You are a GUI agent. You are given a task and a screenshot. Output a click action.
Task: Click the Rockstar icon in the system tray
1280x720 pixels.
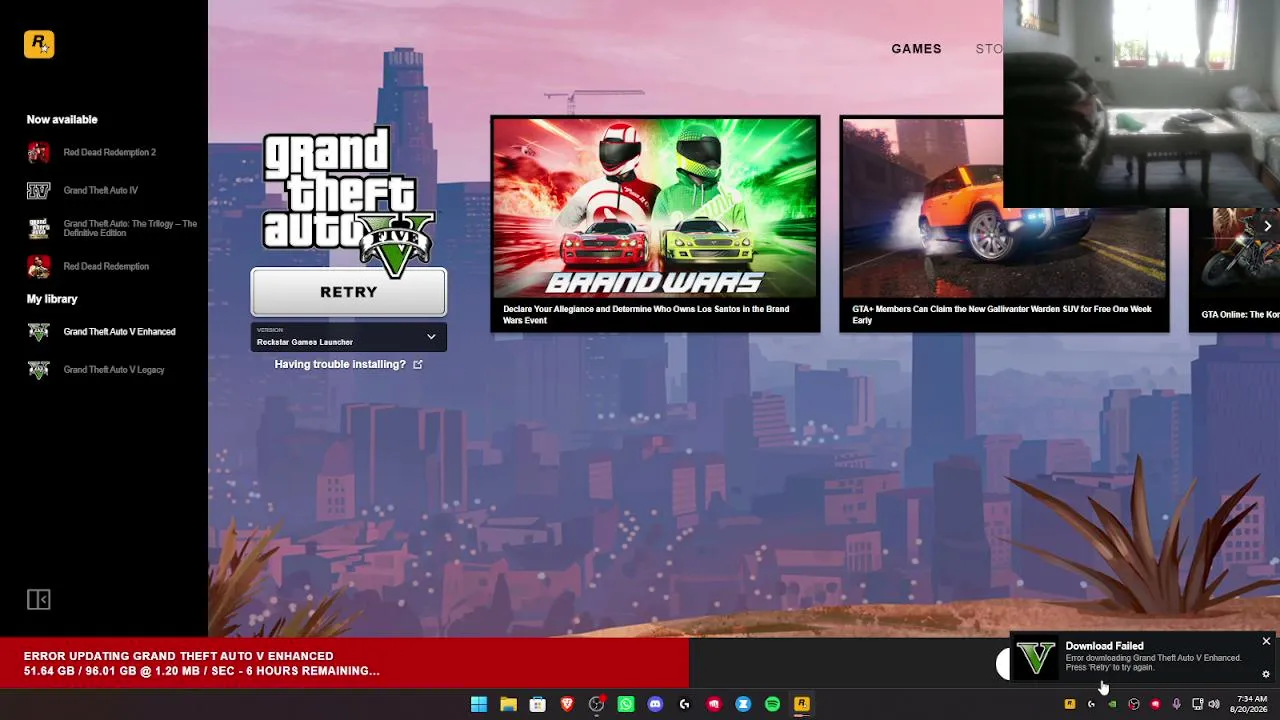[1070, 704]
